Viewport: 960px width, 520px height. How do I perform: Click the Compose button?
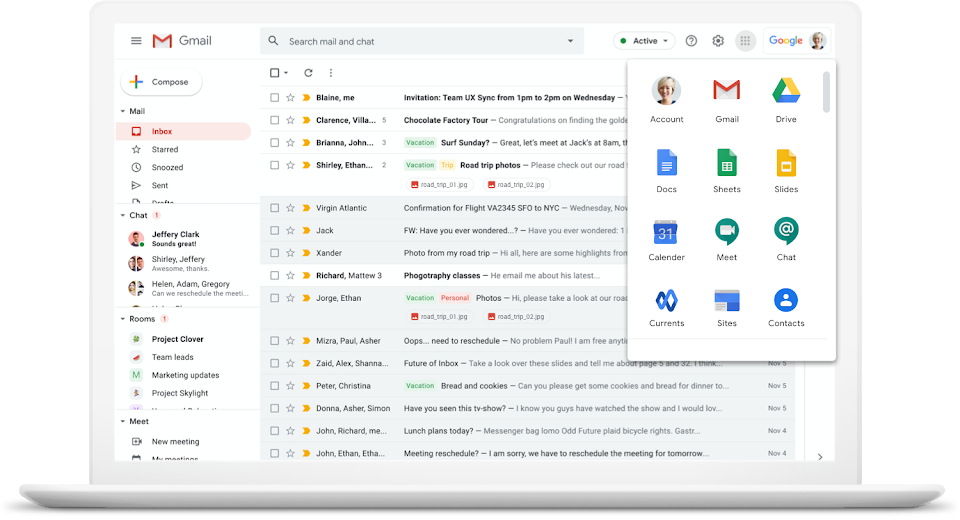coord(162,82)
